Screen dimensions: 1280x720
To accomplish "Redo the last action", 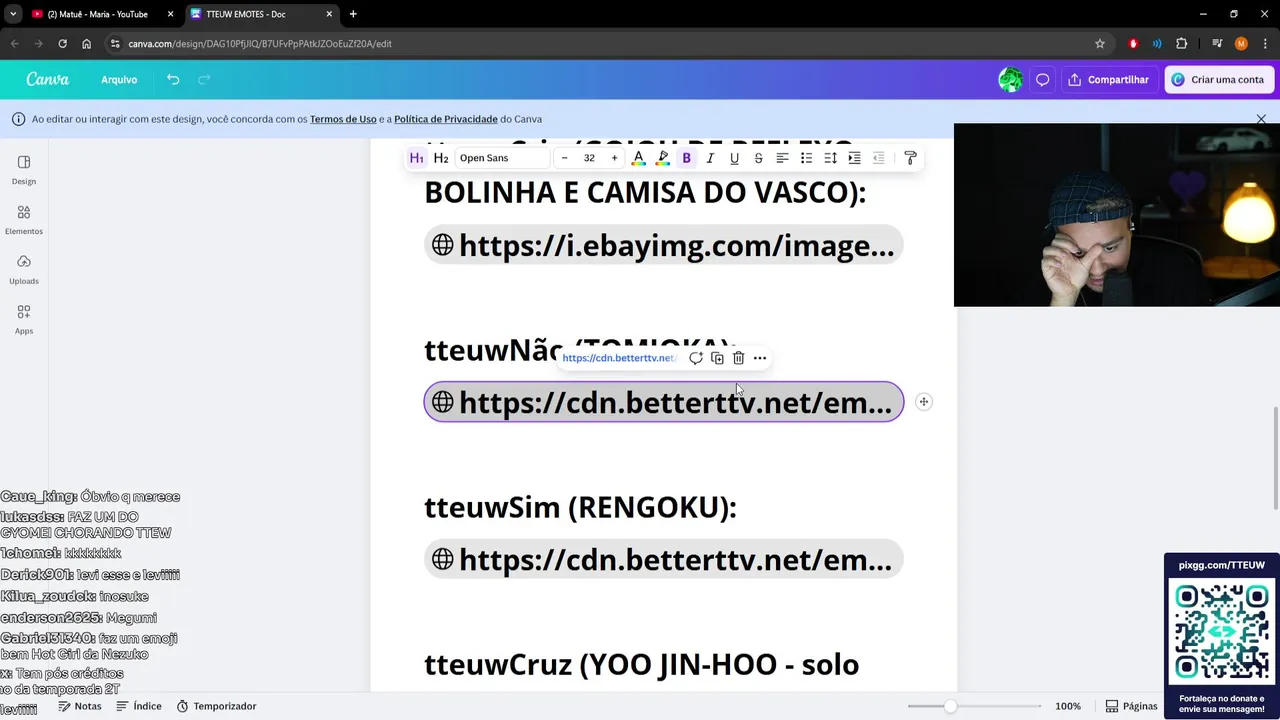I will (204, 80).
